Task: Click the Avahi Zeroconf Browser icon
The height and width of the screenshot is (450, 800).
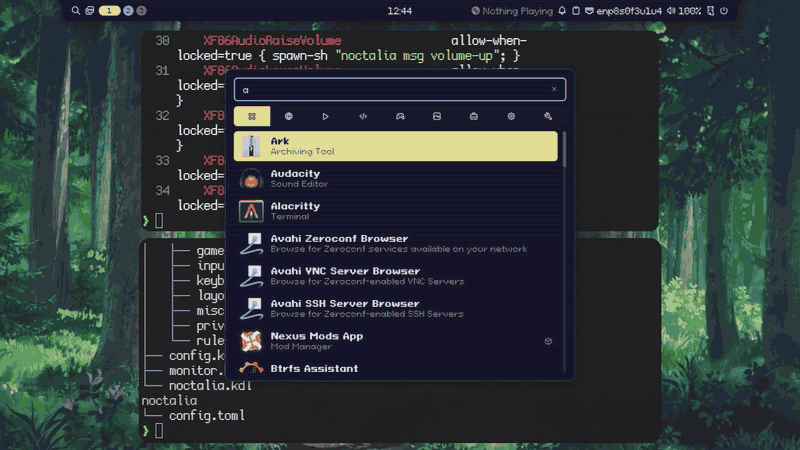Action: (251, 244)
